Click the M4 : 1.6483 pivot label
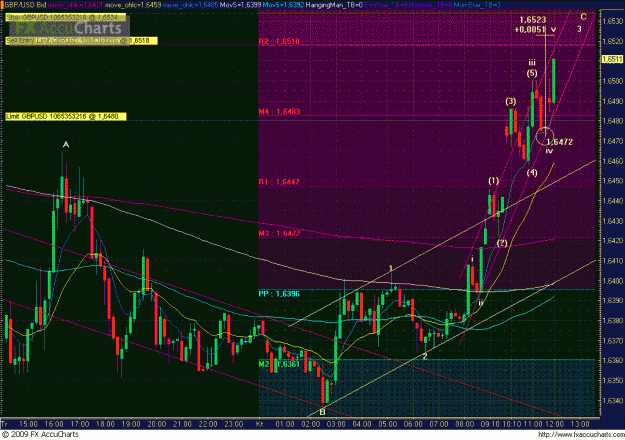625x440 pixels. pyautogui.click(x=279, y=112)
